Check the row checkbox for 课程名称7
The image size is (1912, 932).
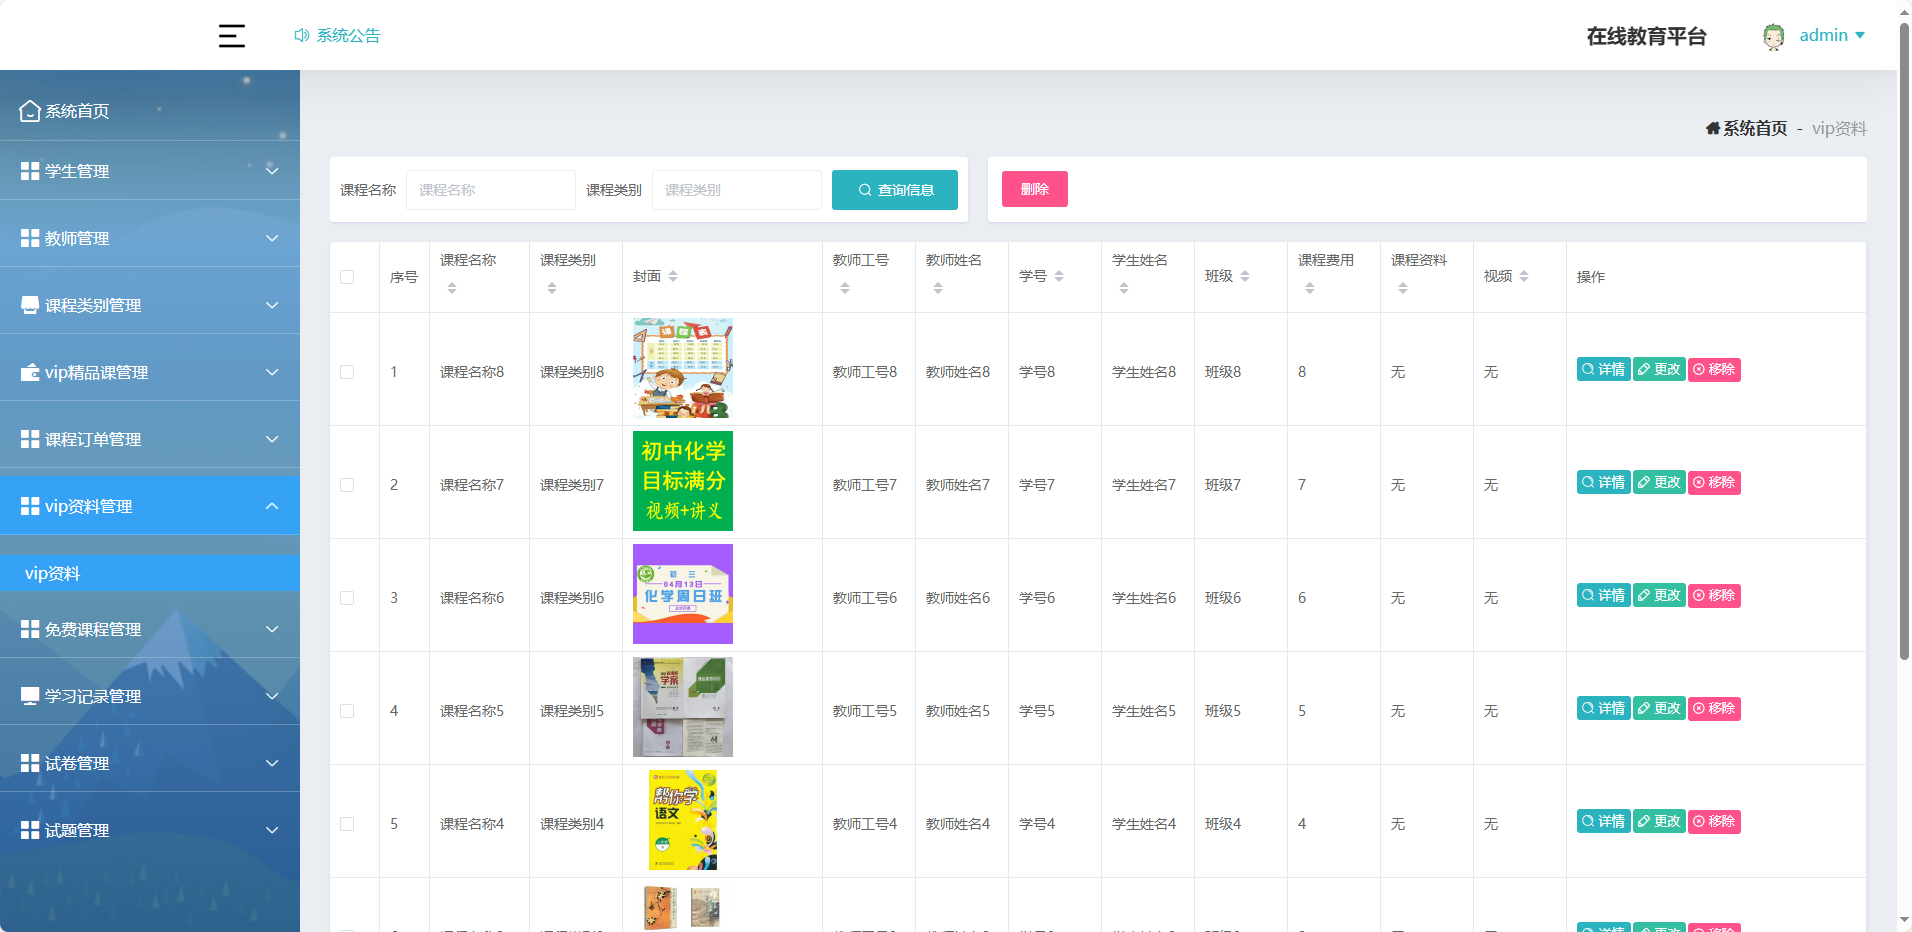[347, 485]
